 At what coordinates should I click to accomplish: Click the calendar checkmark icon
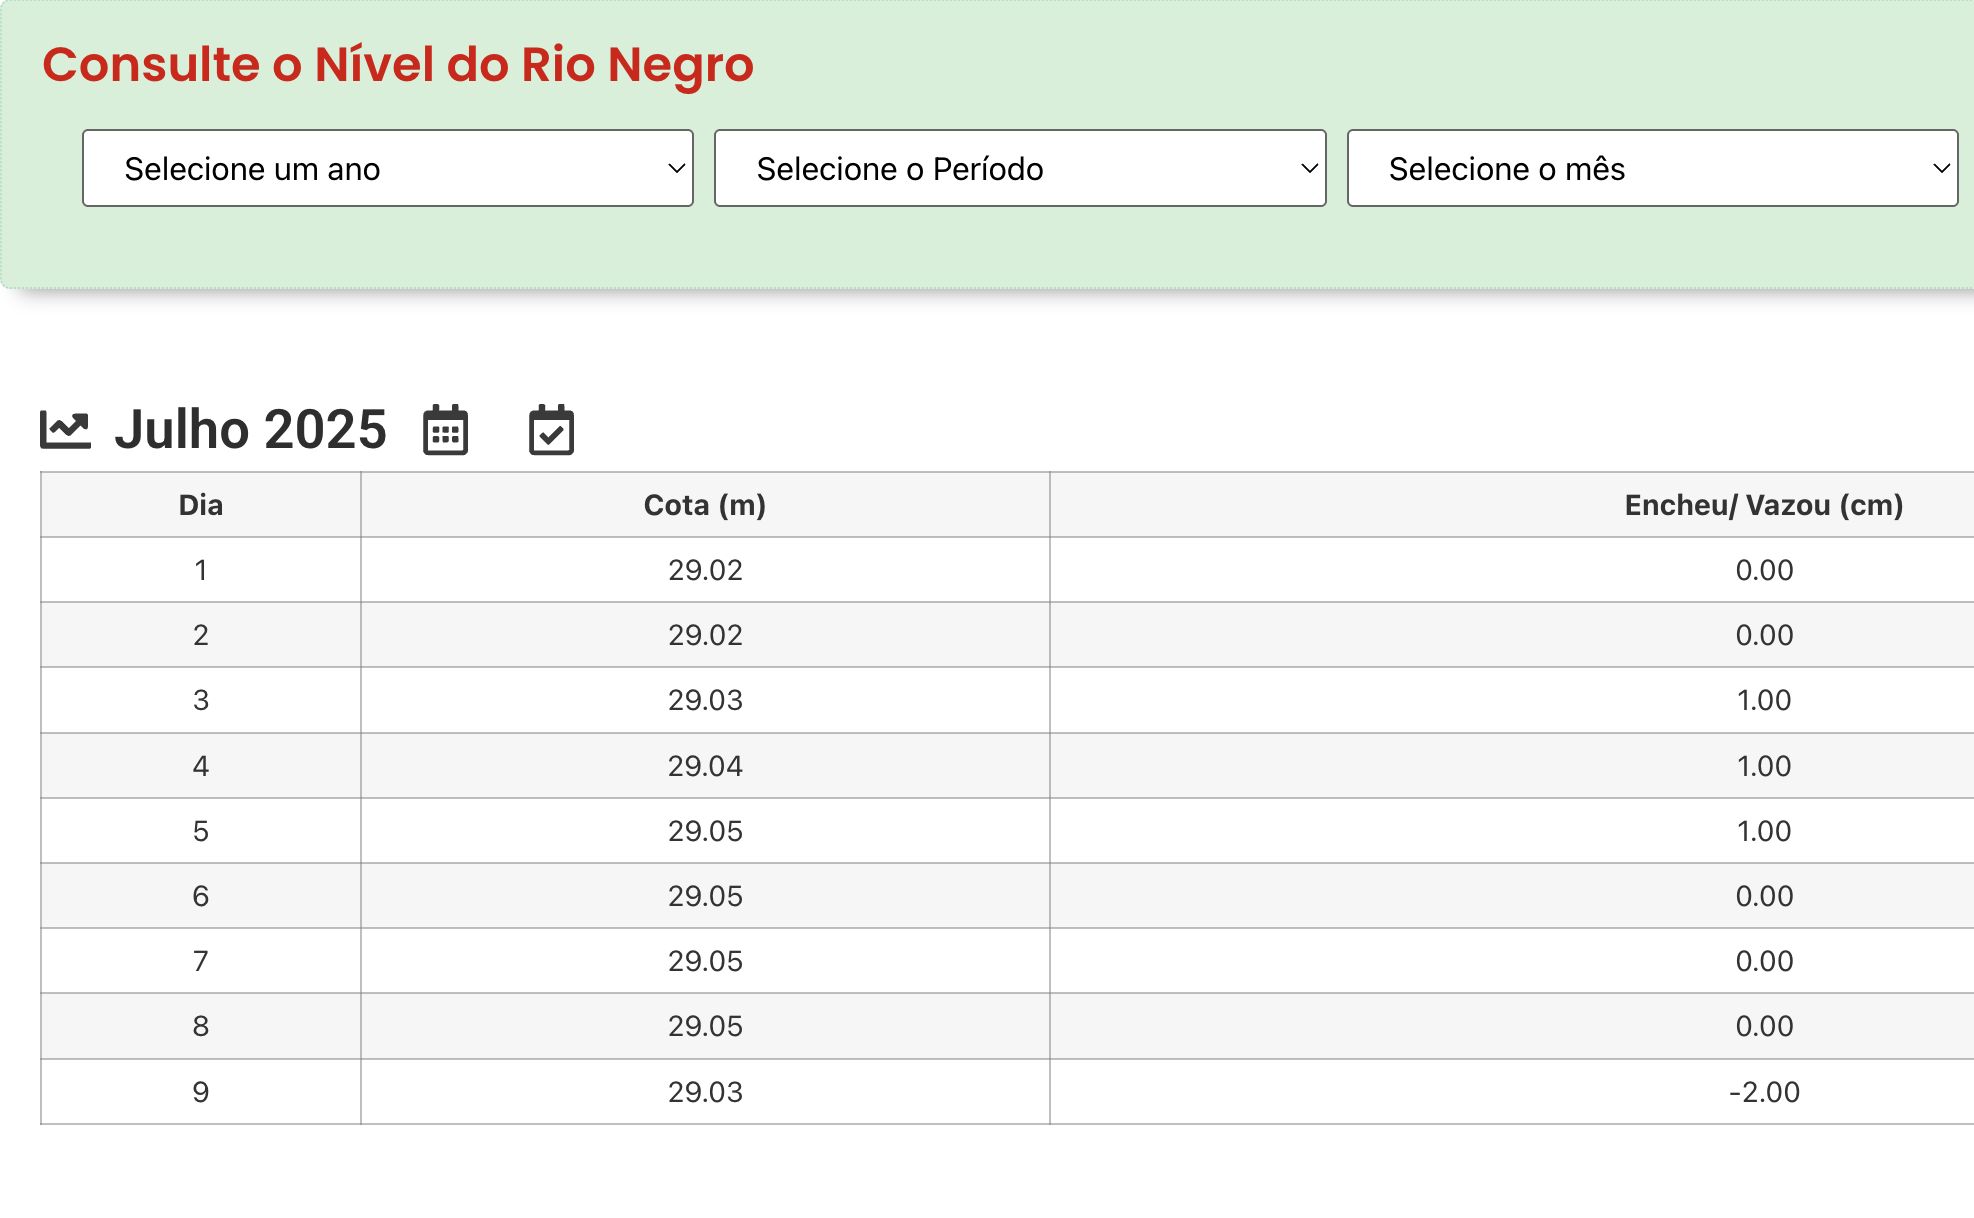(551, 430)
